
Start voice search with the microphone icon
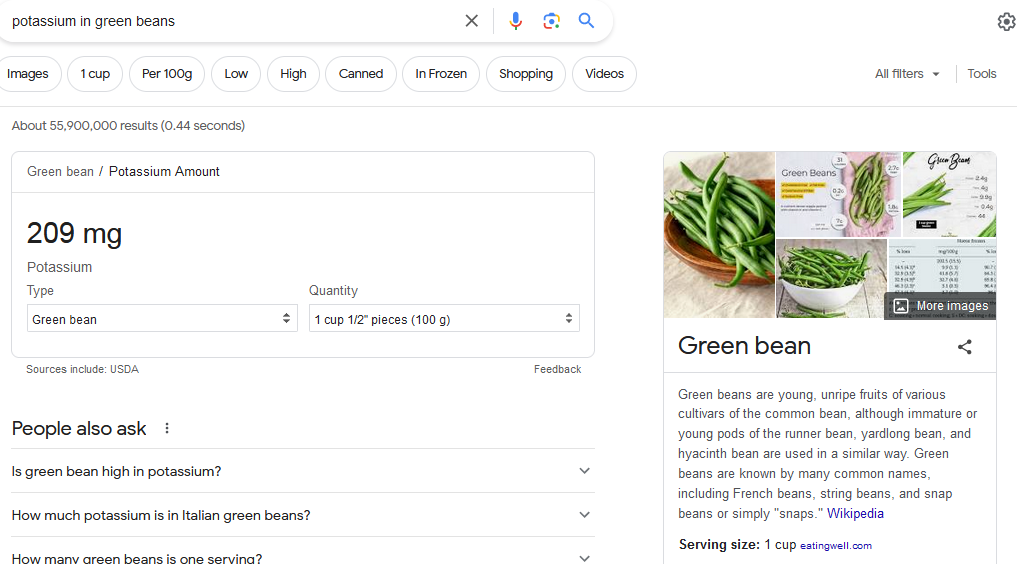click(x=516, y=21)
